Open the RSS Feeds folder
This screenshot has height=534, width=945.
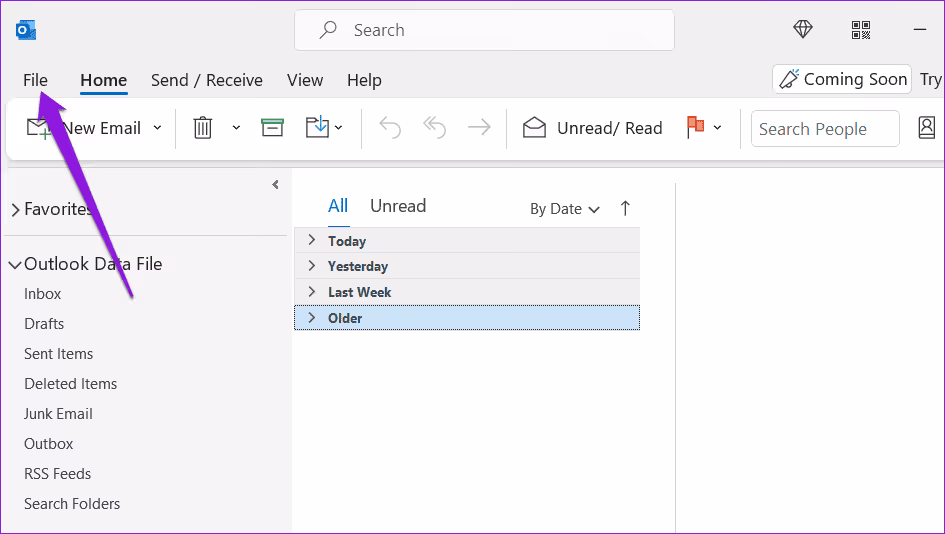tap(57, 474)
